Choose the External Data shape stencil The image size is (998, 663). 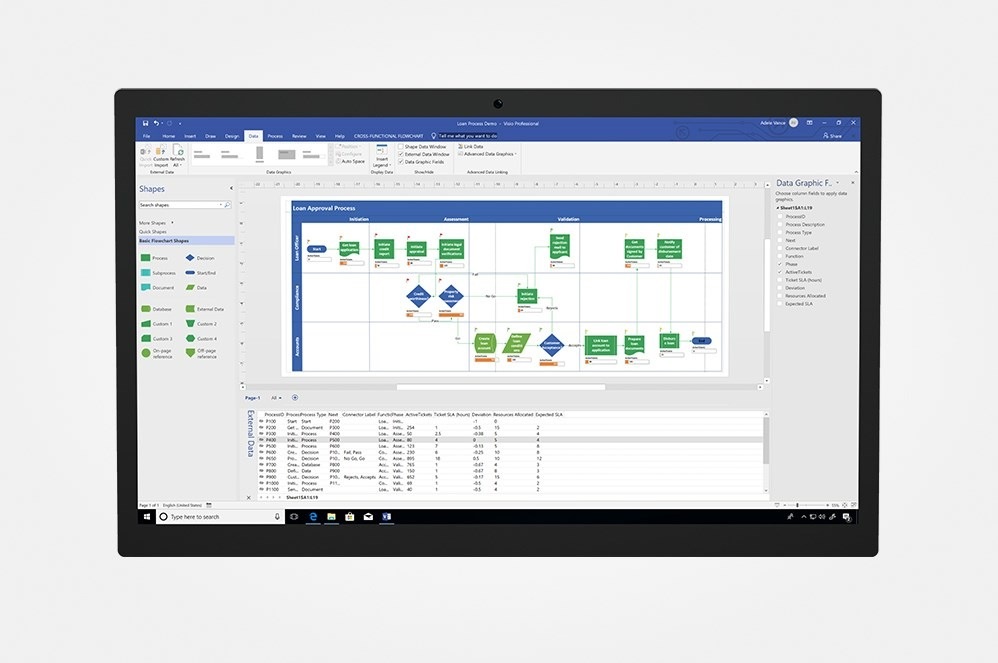click(x=191, y=309)
